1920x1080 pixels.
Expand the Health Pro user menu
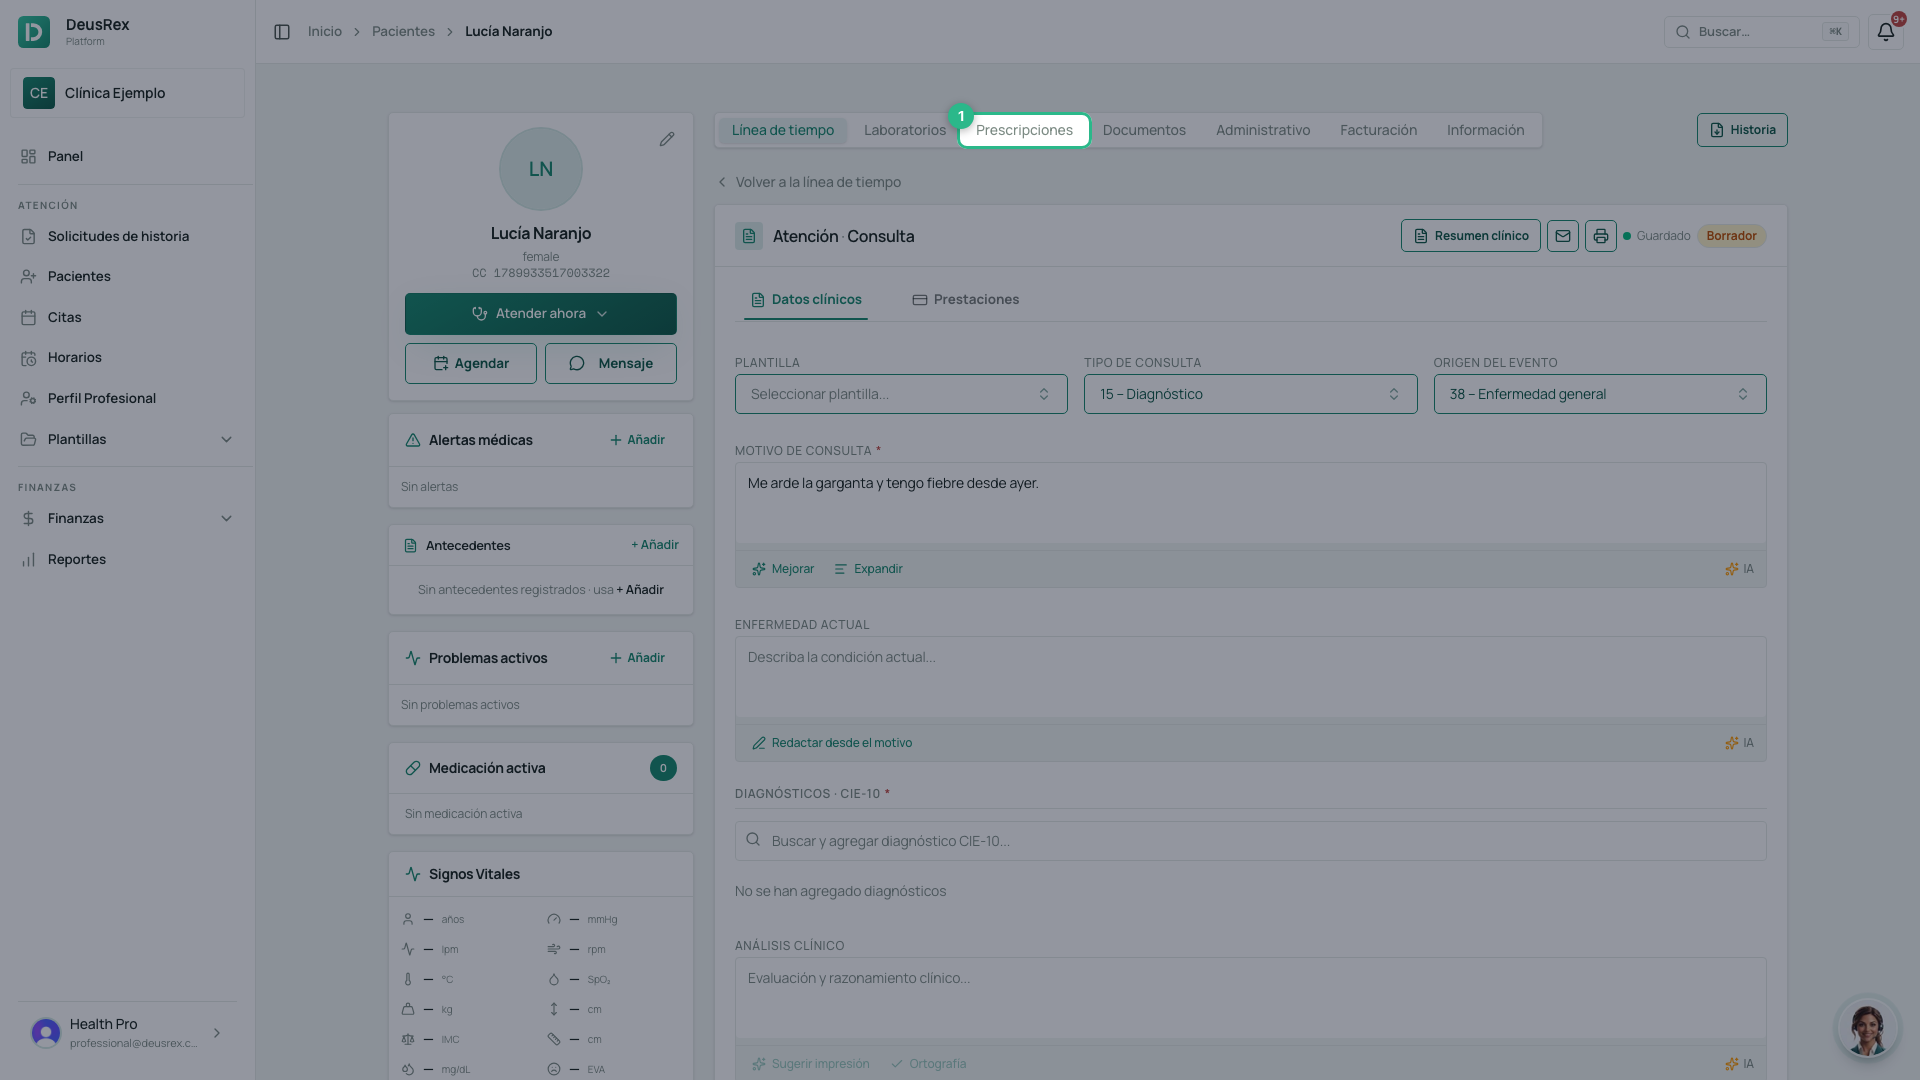click(127, 1033)
